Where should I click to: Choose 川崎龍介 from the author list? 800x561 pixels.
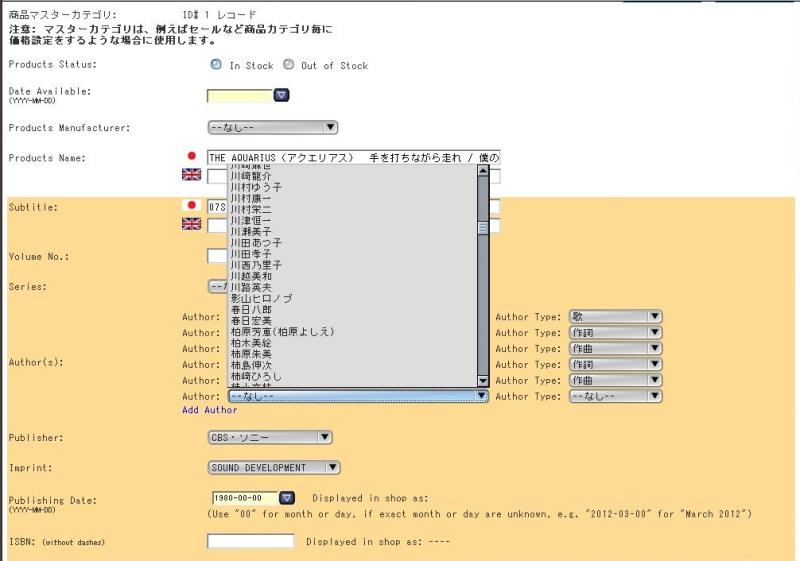click(353, 176)
